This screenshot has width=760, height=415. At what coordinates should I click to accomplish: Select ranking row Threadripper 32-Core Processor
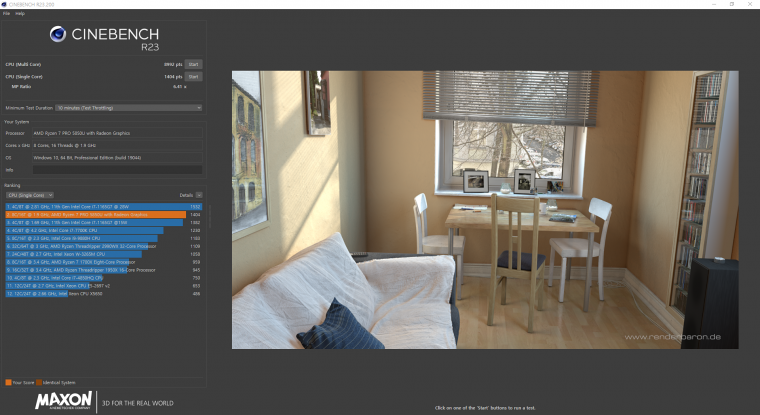[x=103, y=246]
